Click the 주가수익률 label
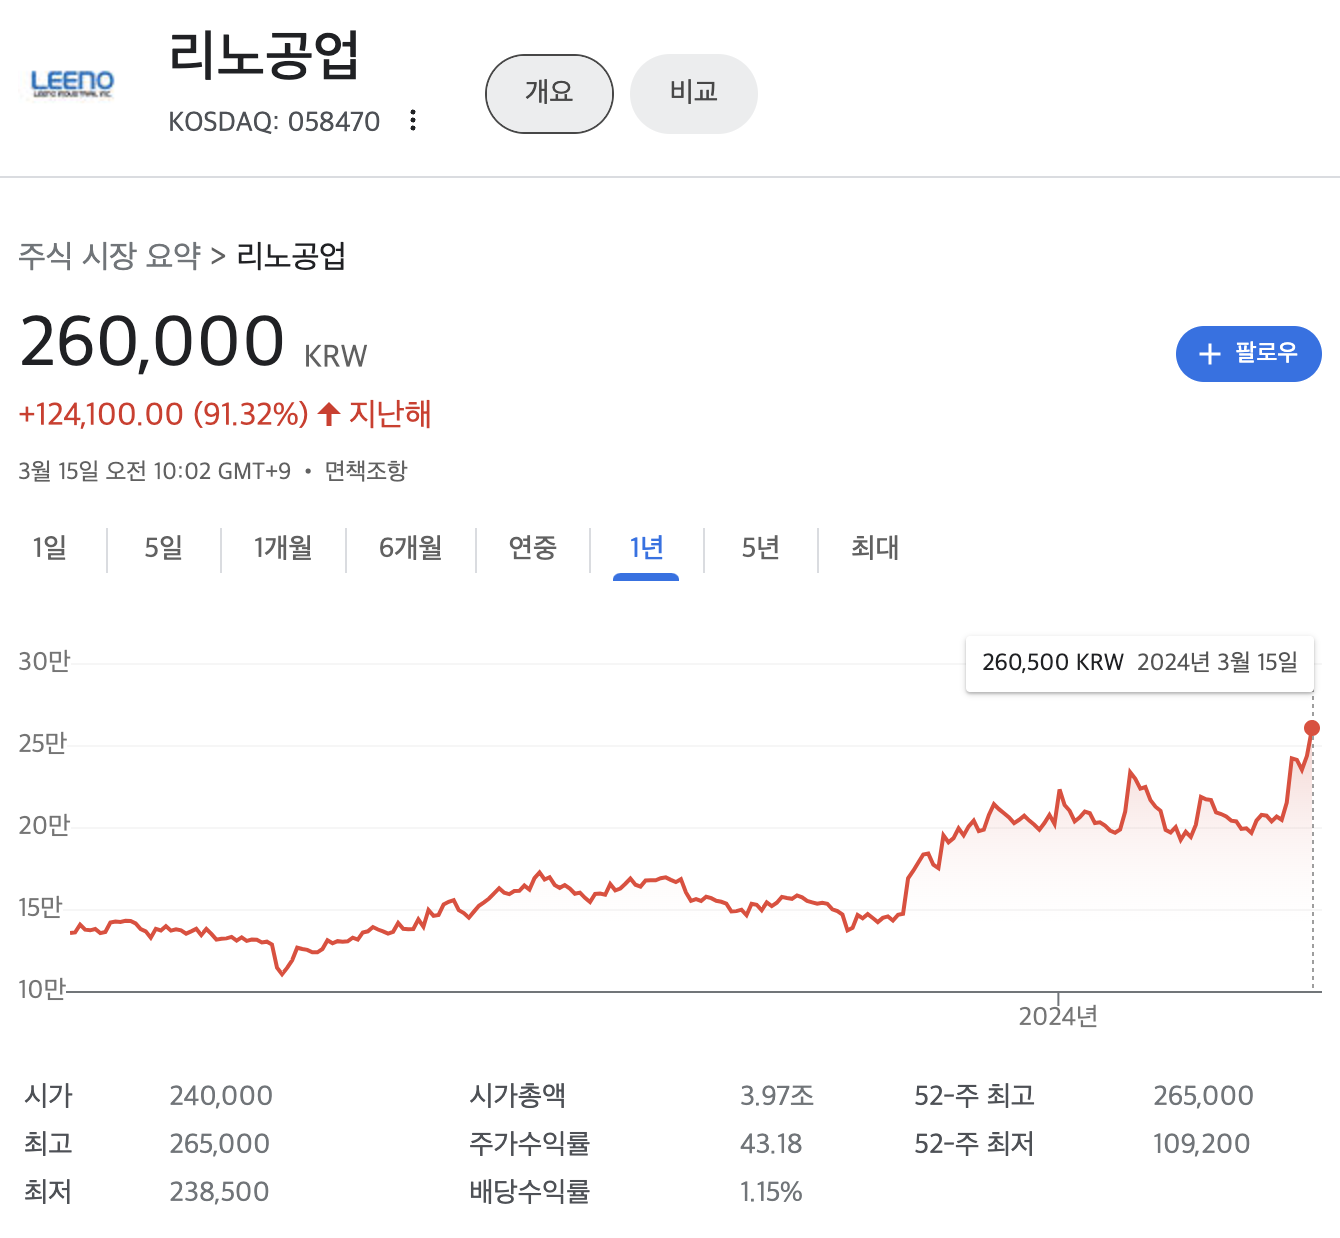Image resolution: width=1340 pixels, height=1238 pixels. tap(529, 1144)
